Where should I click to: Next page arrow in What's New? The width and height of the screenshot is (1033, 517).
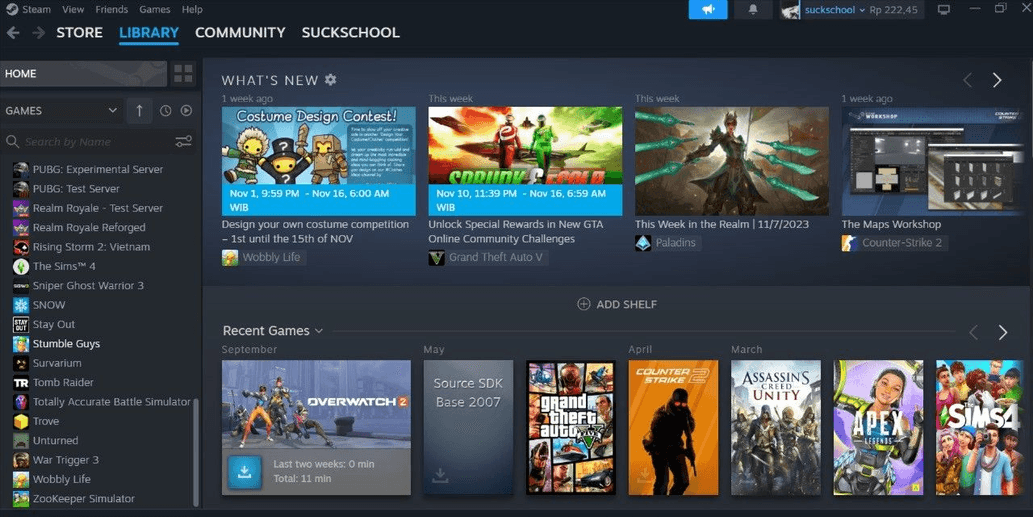click(x=997, y=80)
